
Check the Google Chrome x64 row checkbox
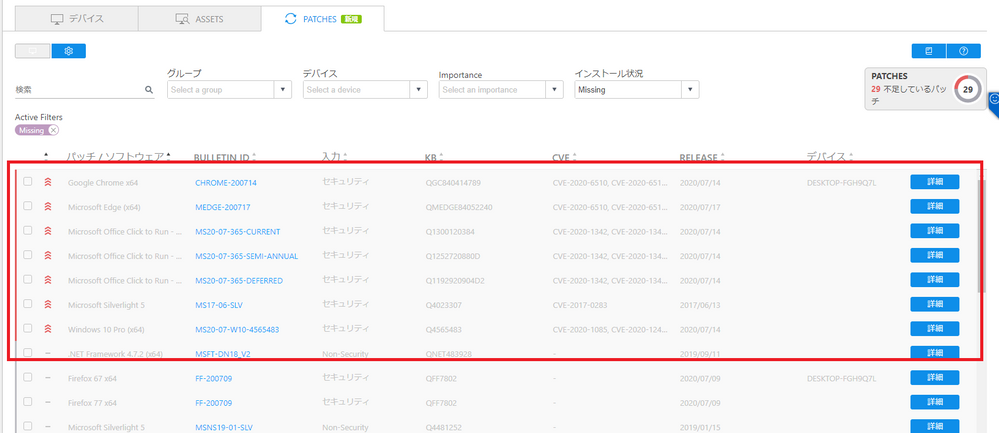click(x=27, y=181)
